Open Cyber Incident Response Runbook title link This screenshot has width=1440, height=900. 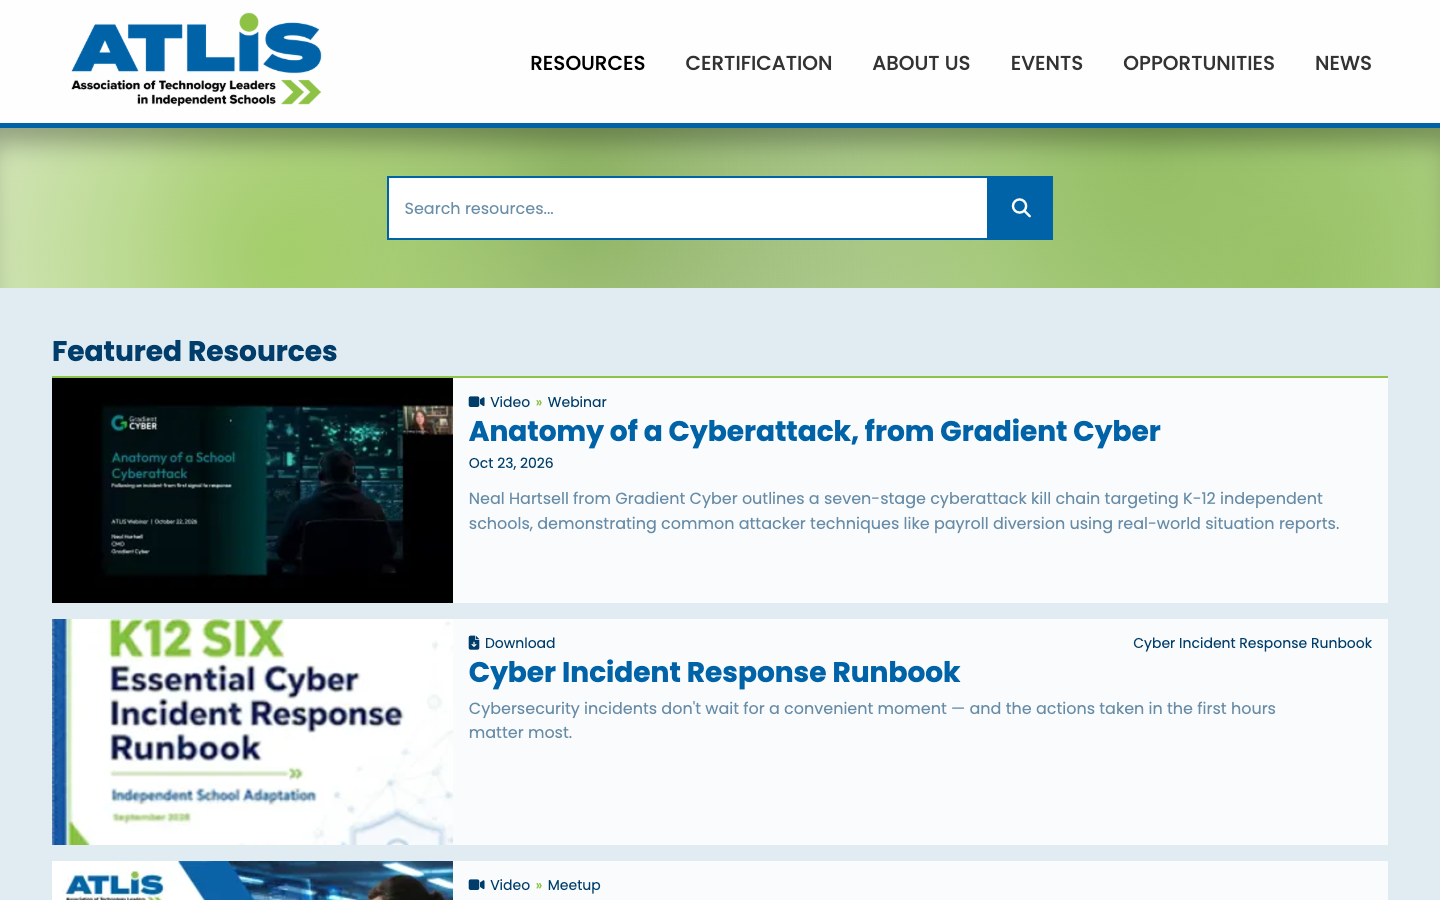point(714,672)
